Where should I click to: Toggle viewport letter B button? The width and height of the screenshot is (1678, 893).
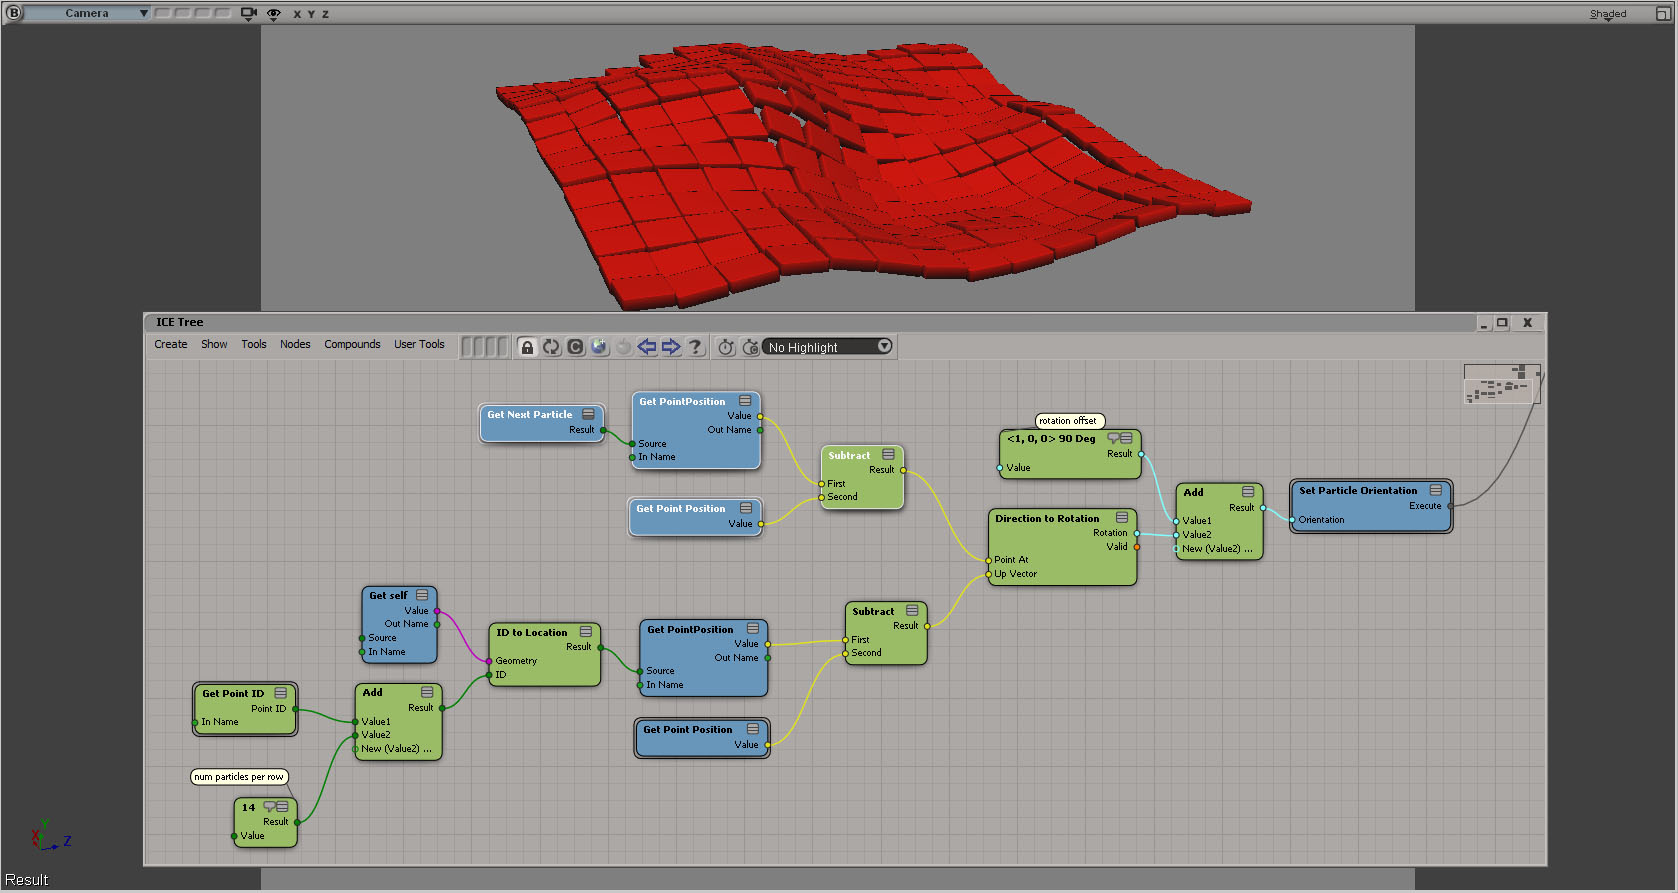pyautogui.click(x=14, y=13)
